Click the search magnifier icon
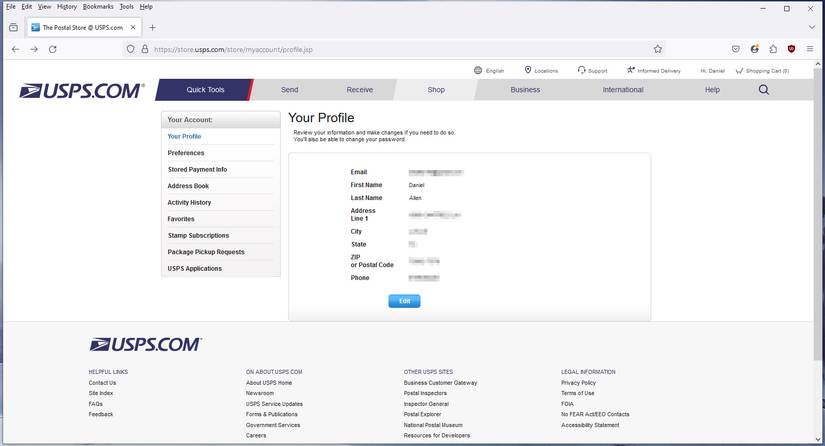Screen dimensions: 825x446 tap(764, 90)
